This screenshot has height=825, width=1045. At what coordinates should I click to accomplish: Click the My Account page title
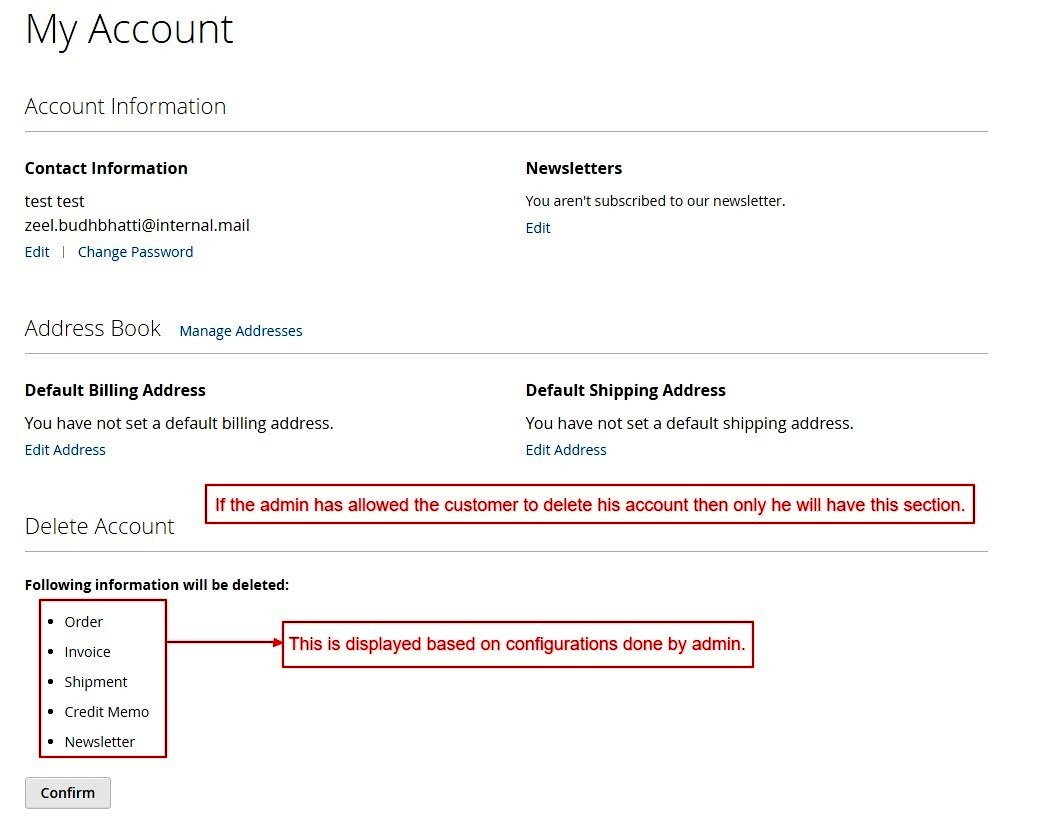click(x=129, y=29)
